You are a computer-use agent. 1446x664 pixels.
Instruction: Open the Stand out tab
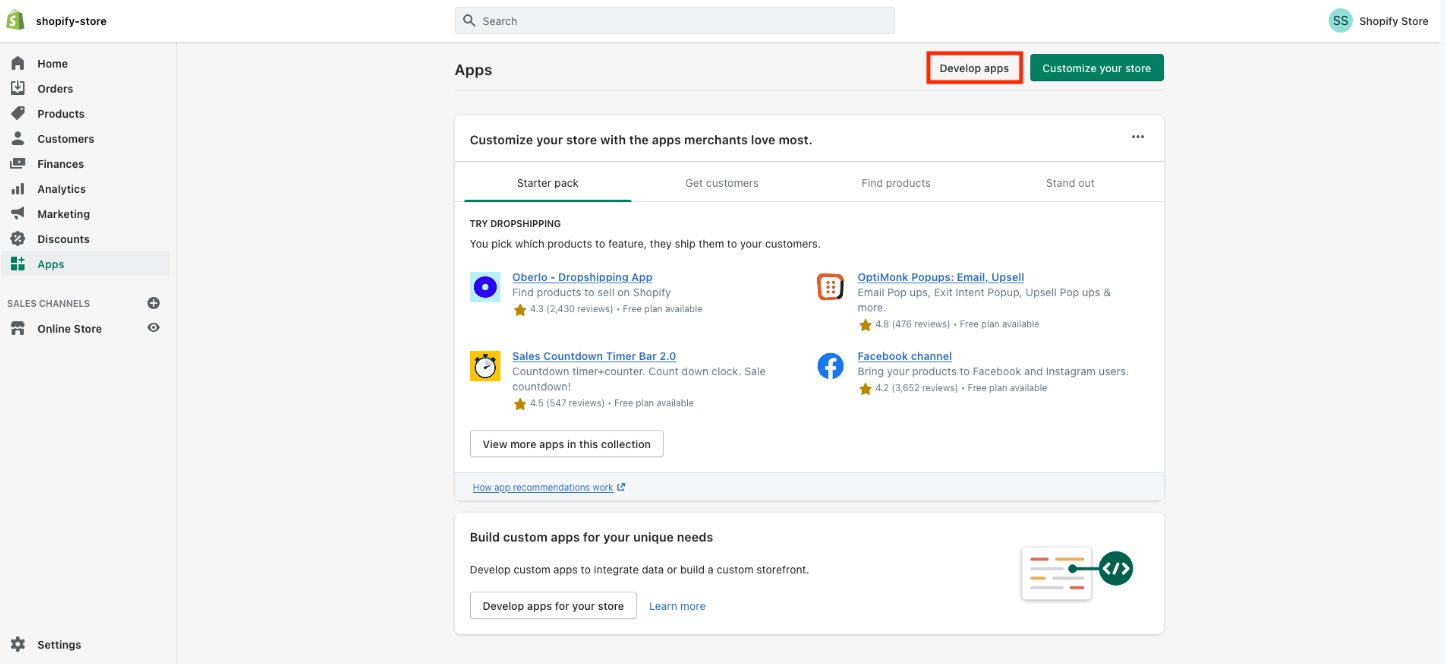(x=1070, y=183)
